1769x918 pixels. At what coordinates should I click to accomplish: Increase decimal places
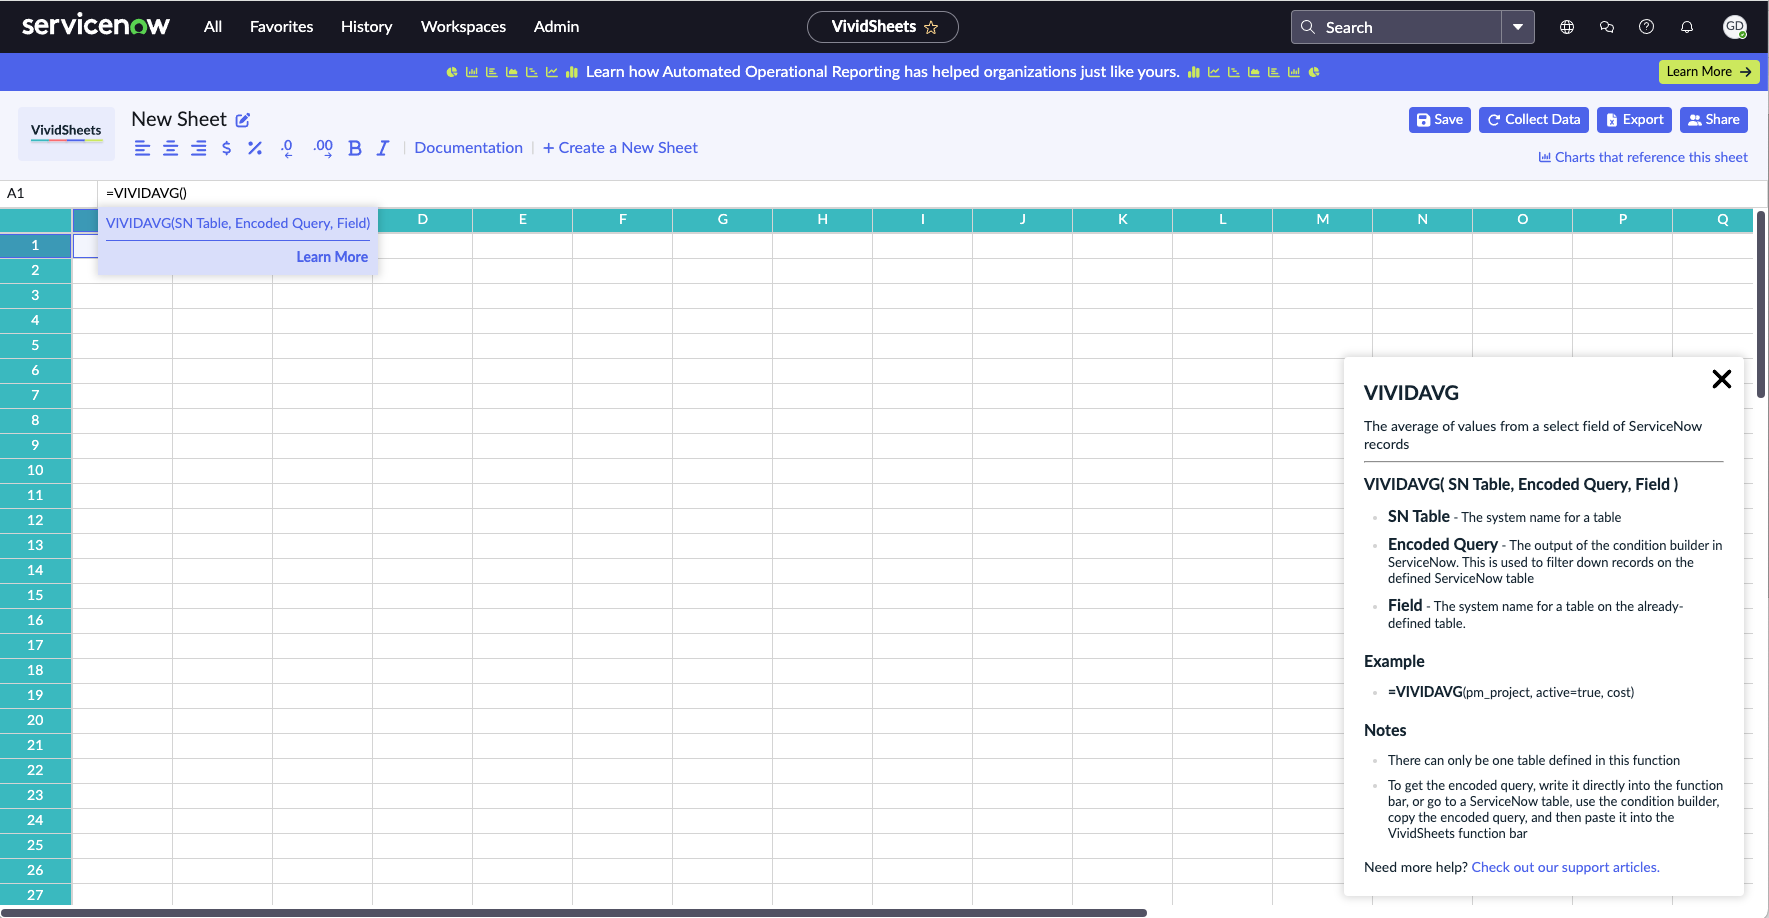point(323,148)
